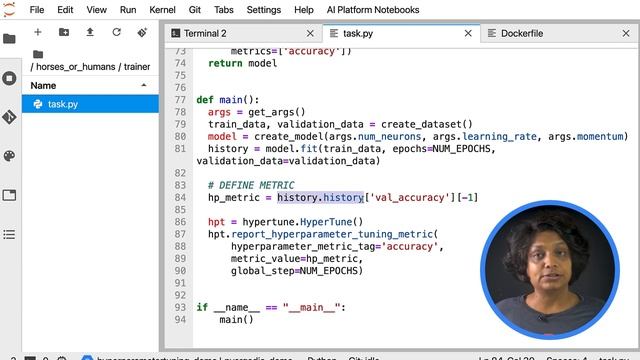Image resolution: width=640 pixels, height=360 pixels.
Task: Close the Terminal 2 tab
Action: [310, 33]
